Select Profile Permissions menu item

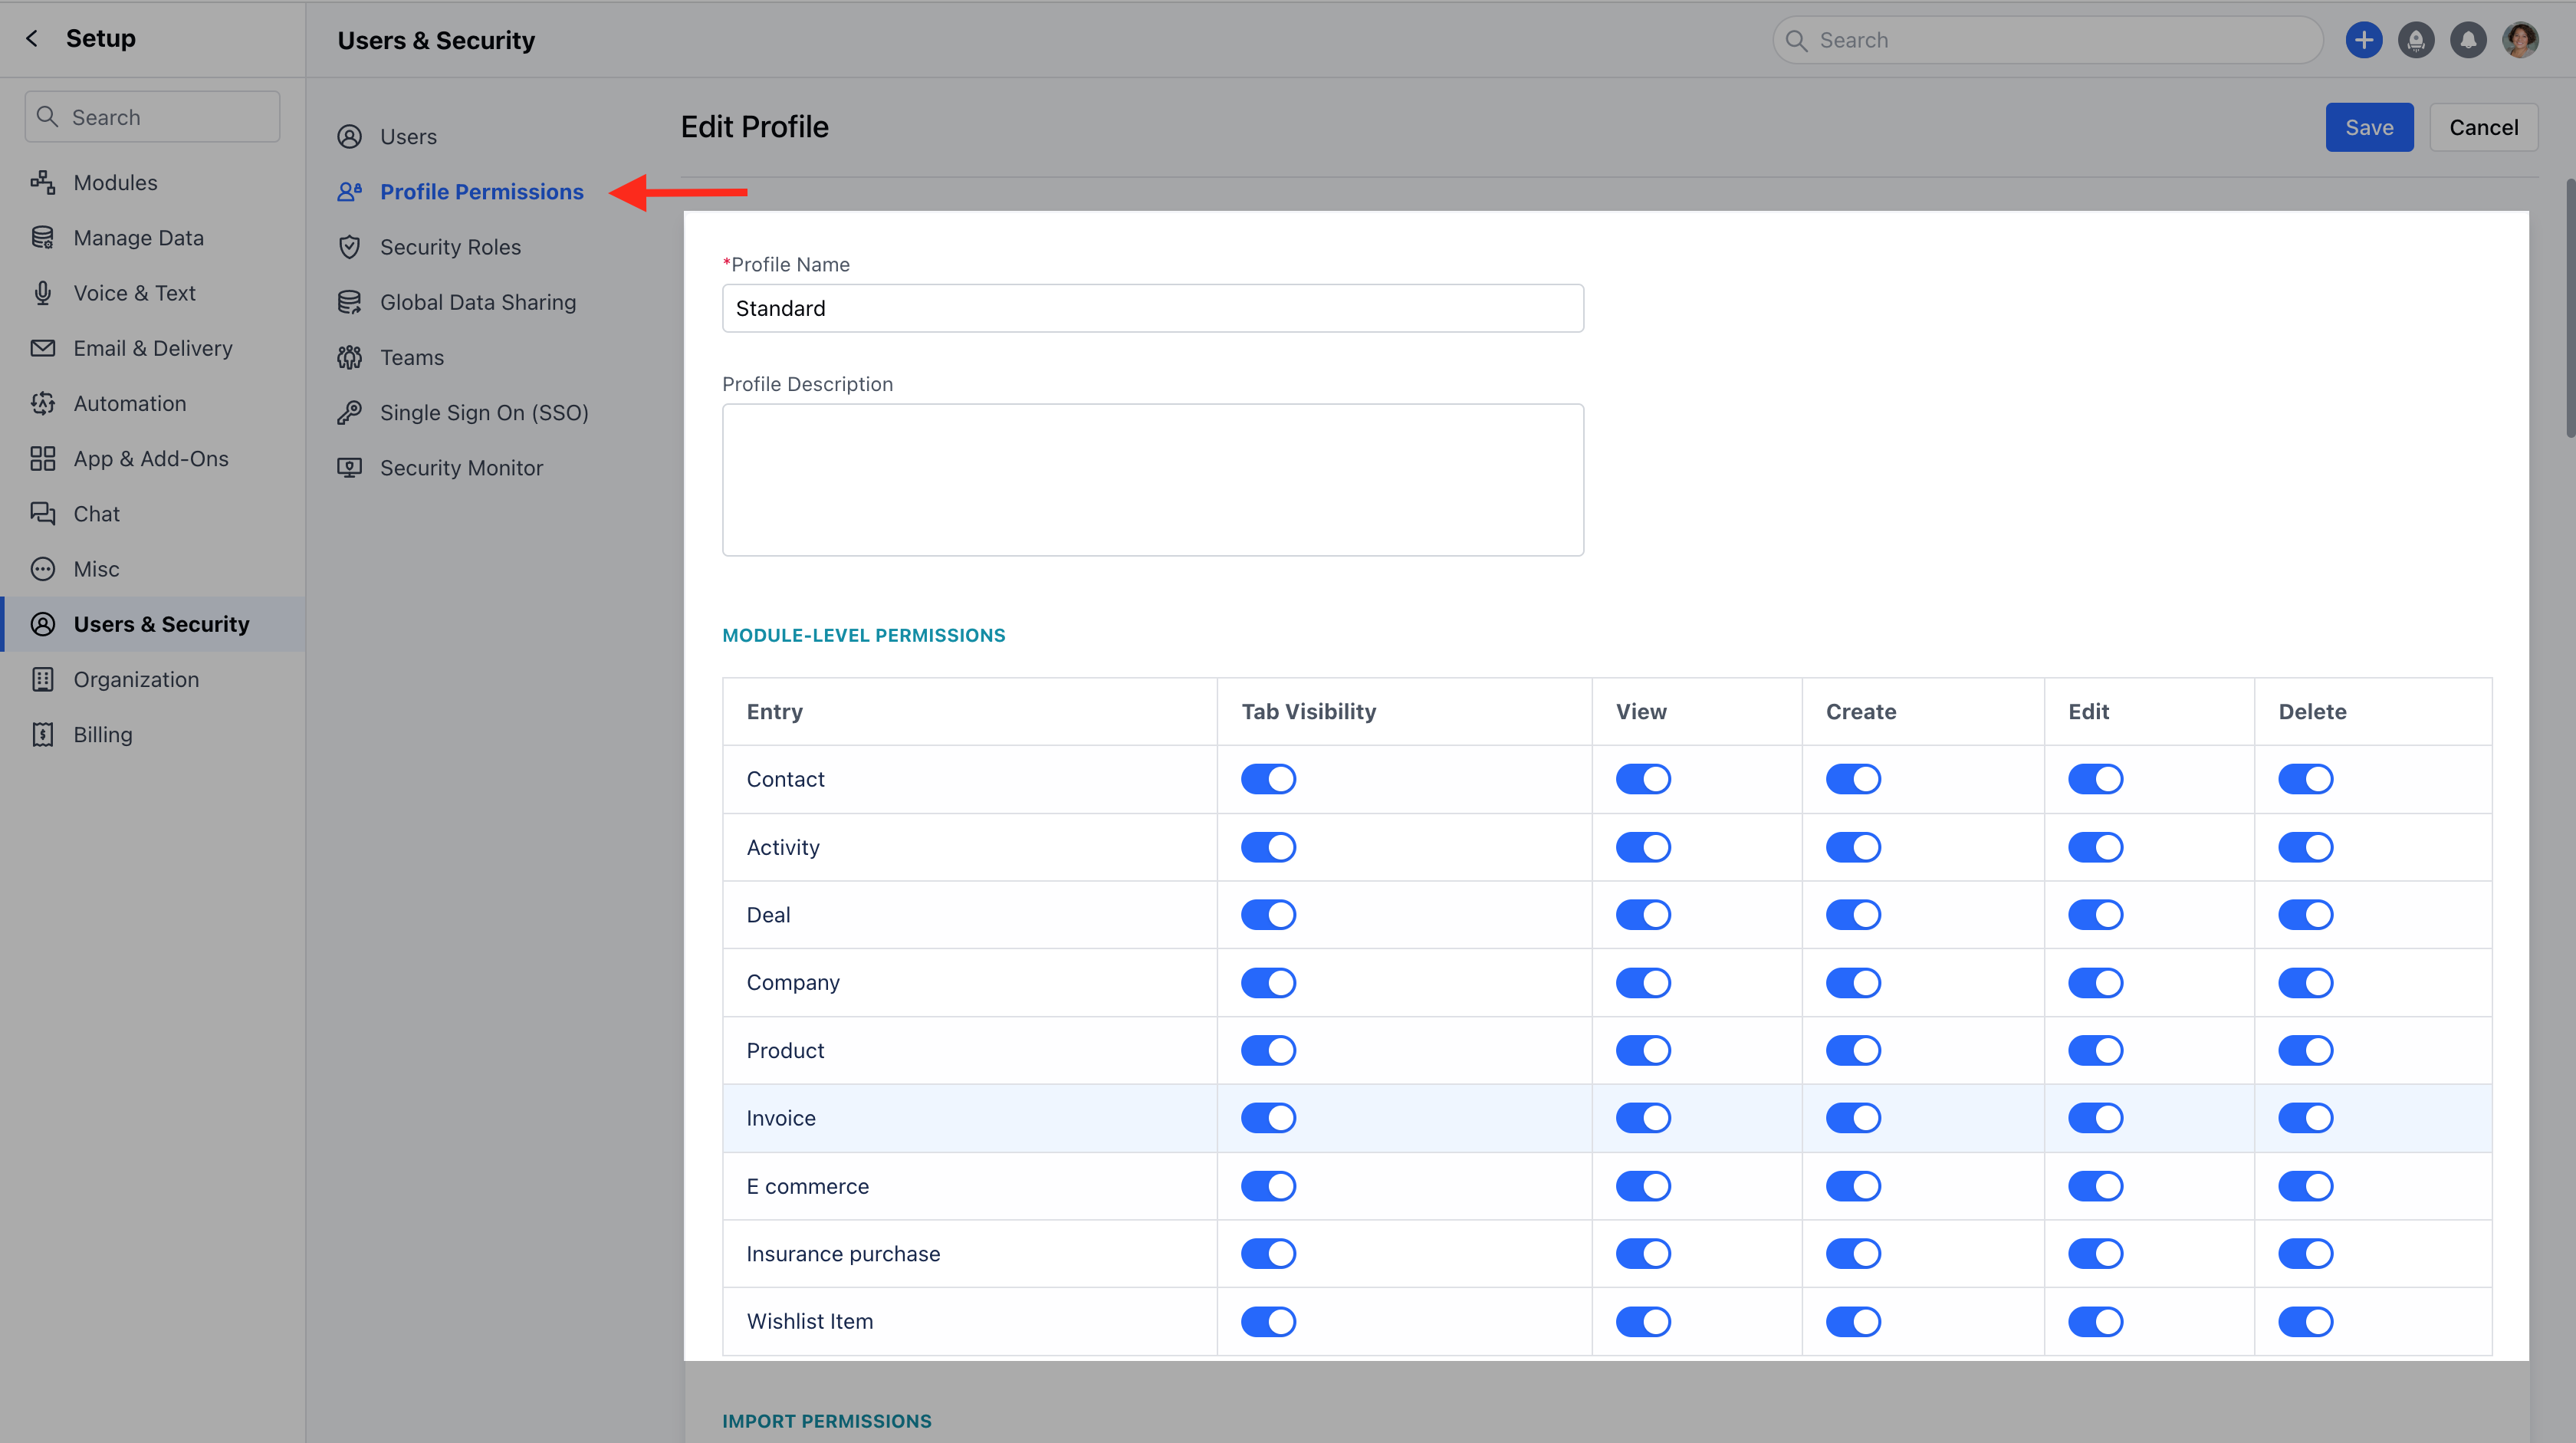[x=481, y=191]
